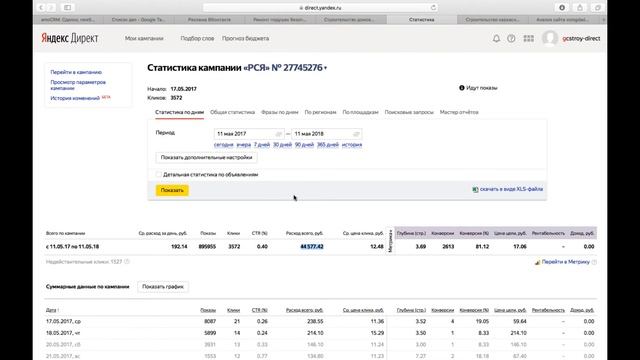Switch to Статистика browser tab
The width and height of the screenshot is (640, 360).
[x=422, y=20]
